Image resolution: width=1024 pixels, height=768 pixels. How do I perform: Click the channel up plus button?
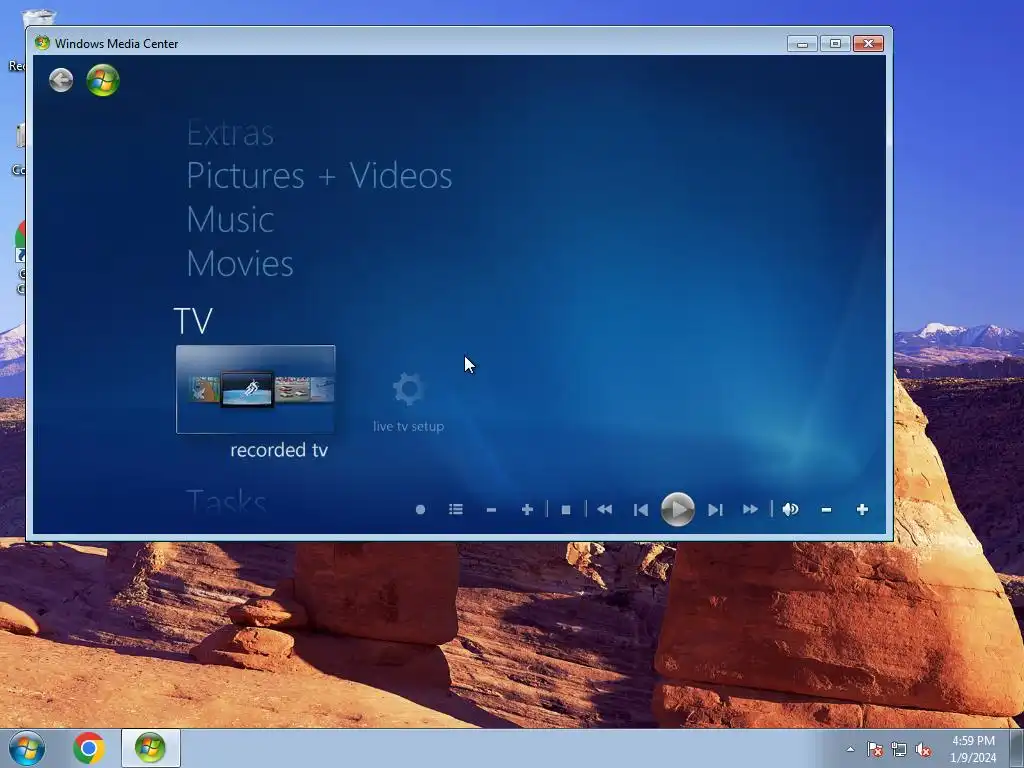click(527, 509)
